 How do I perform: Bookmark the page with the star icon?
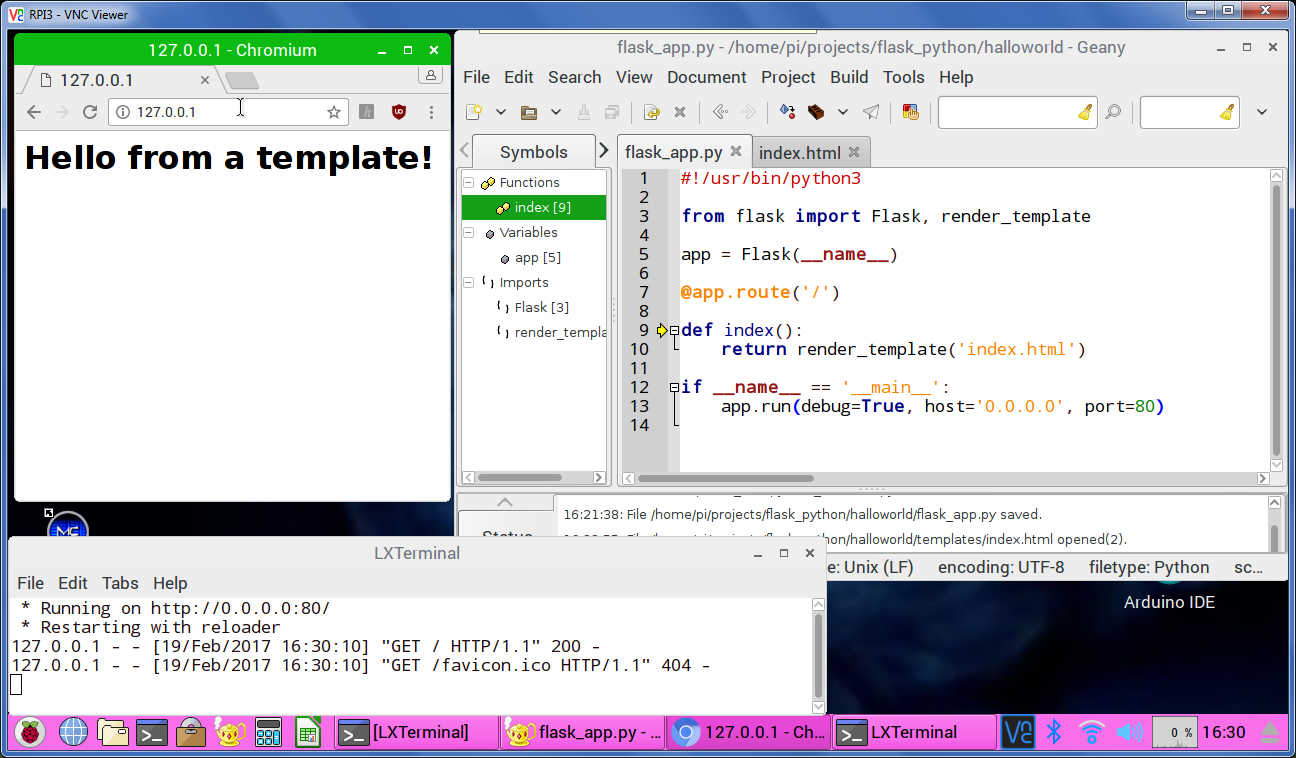[334, 112]
